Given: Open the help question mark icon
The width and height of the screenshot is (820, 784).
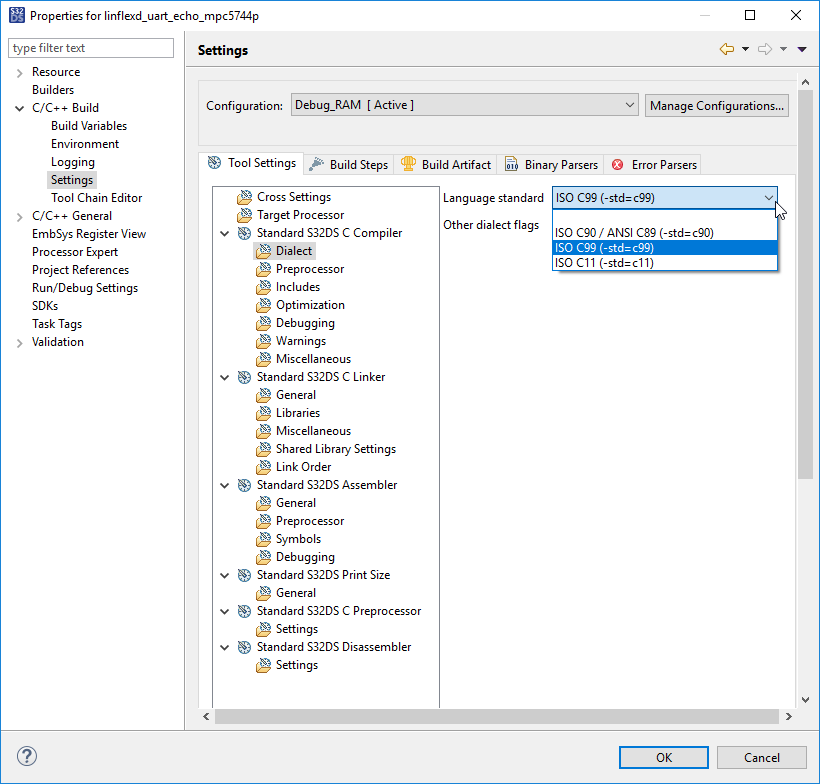Looking at the screenshot, I should tap(27, 756).
